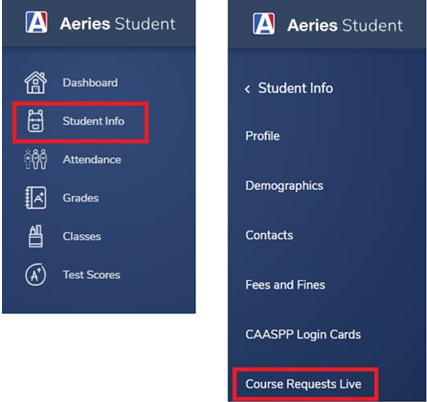
Task: Click the Student Info backpack icon
Action: 36,121
